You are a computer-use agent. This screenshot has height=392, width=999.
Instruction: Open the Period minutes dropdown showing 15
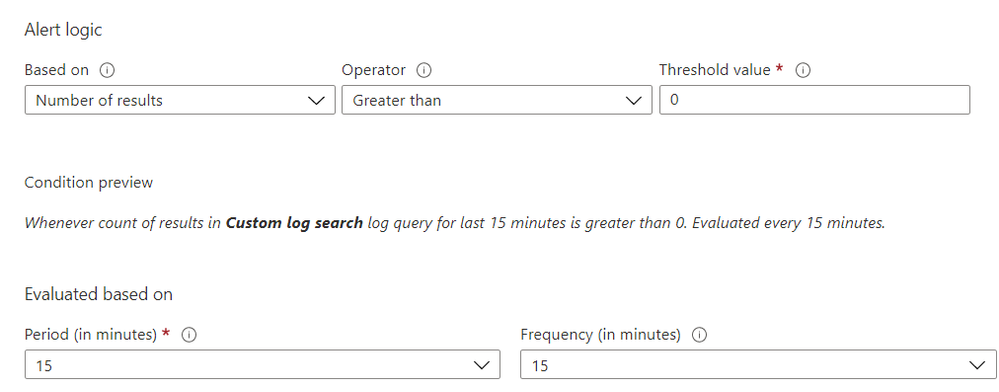click(x=262, y=365)
